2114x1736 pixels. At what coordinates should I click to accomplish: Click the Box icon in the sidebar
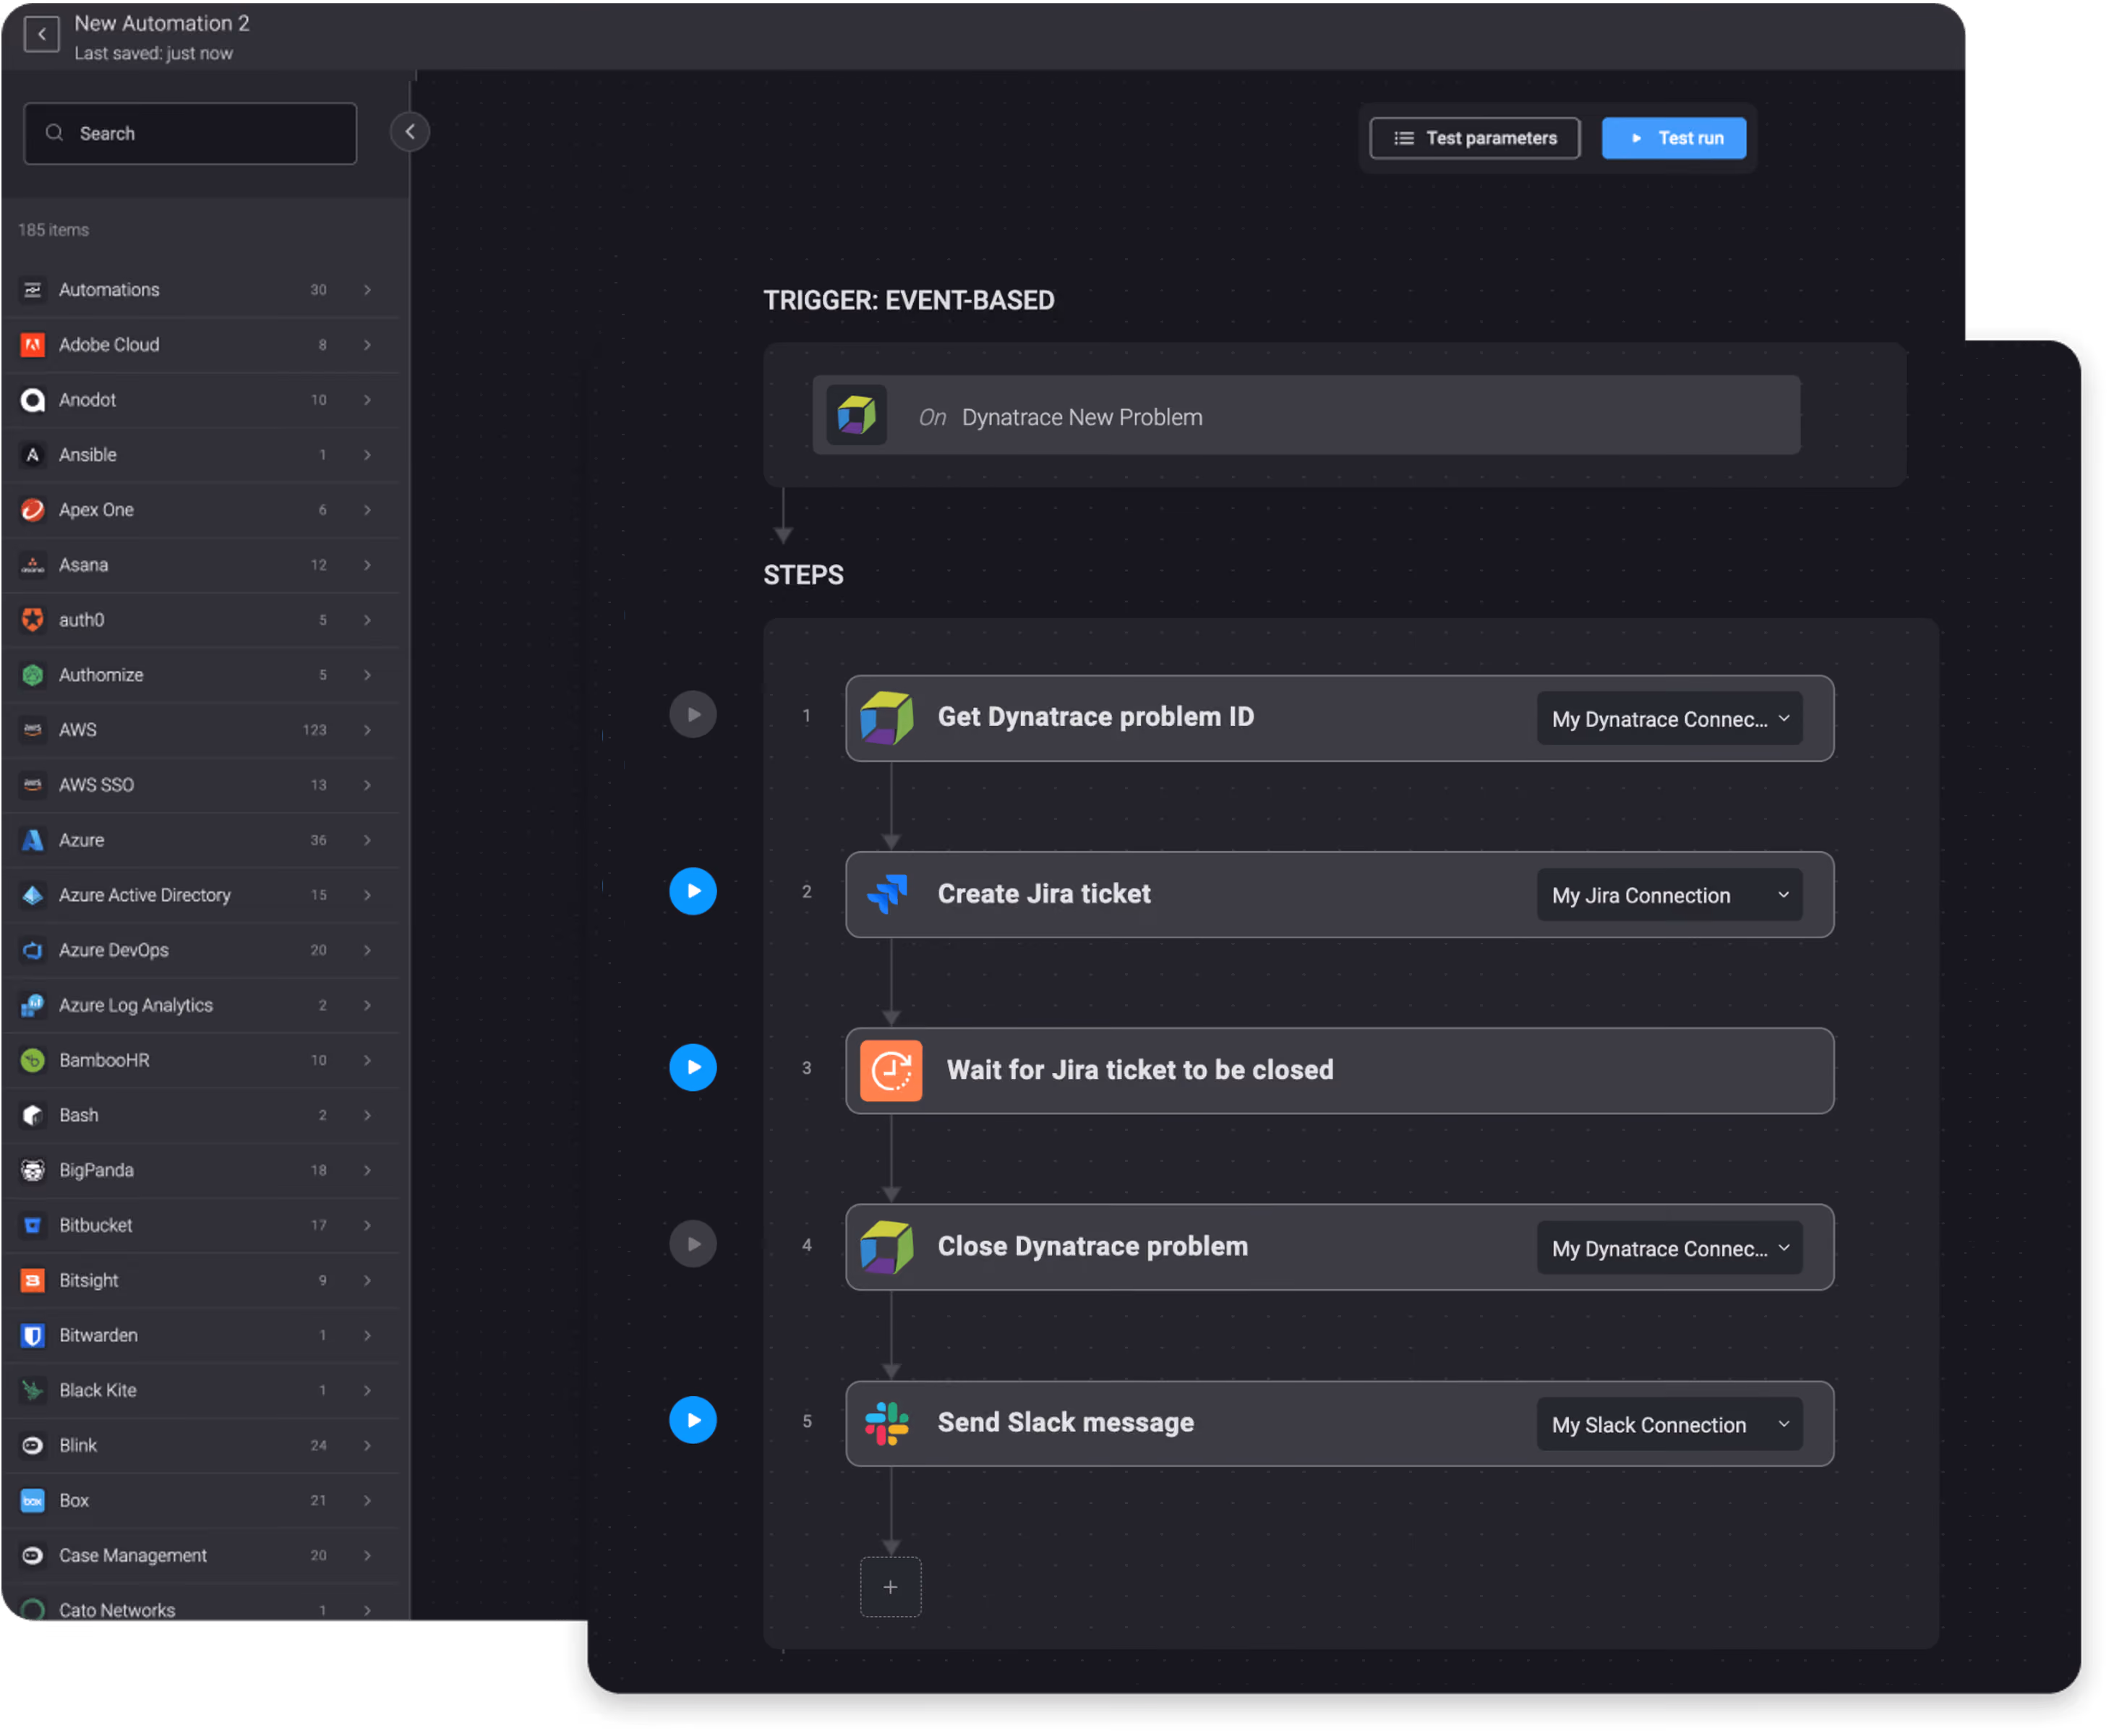point(33,1501)
